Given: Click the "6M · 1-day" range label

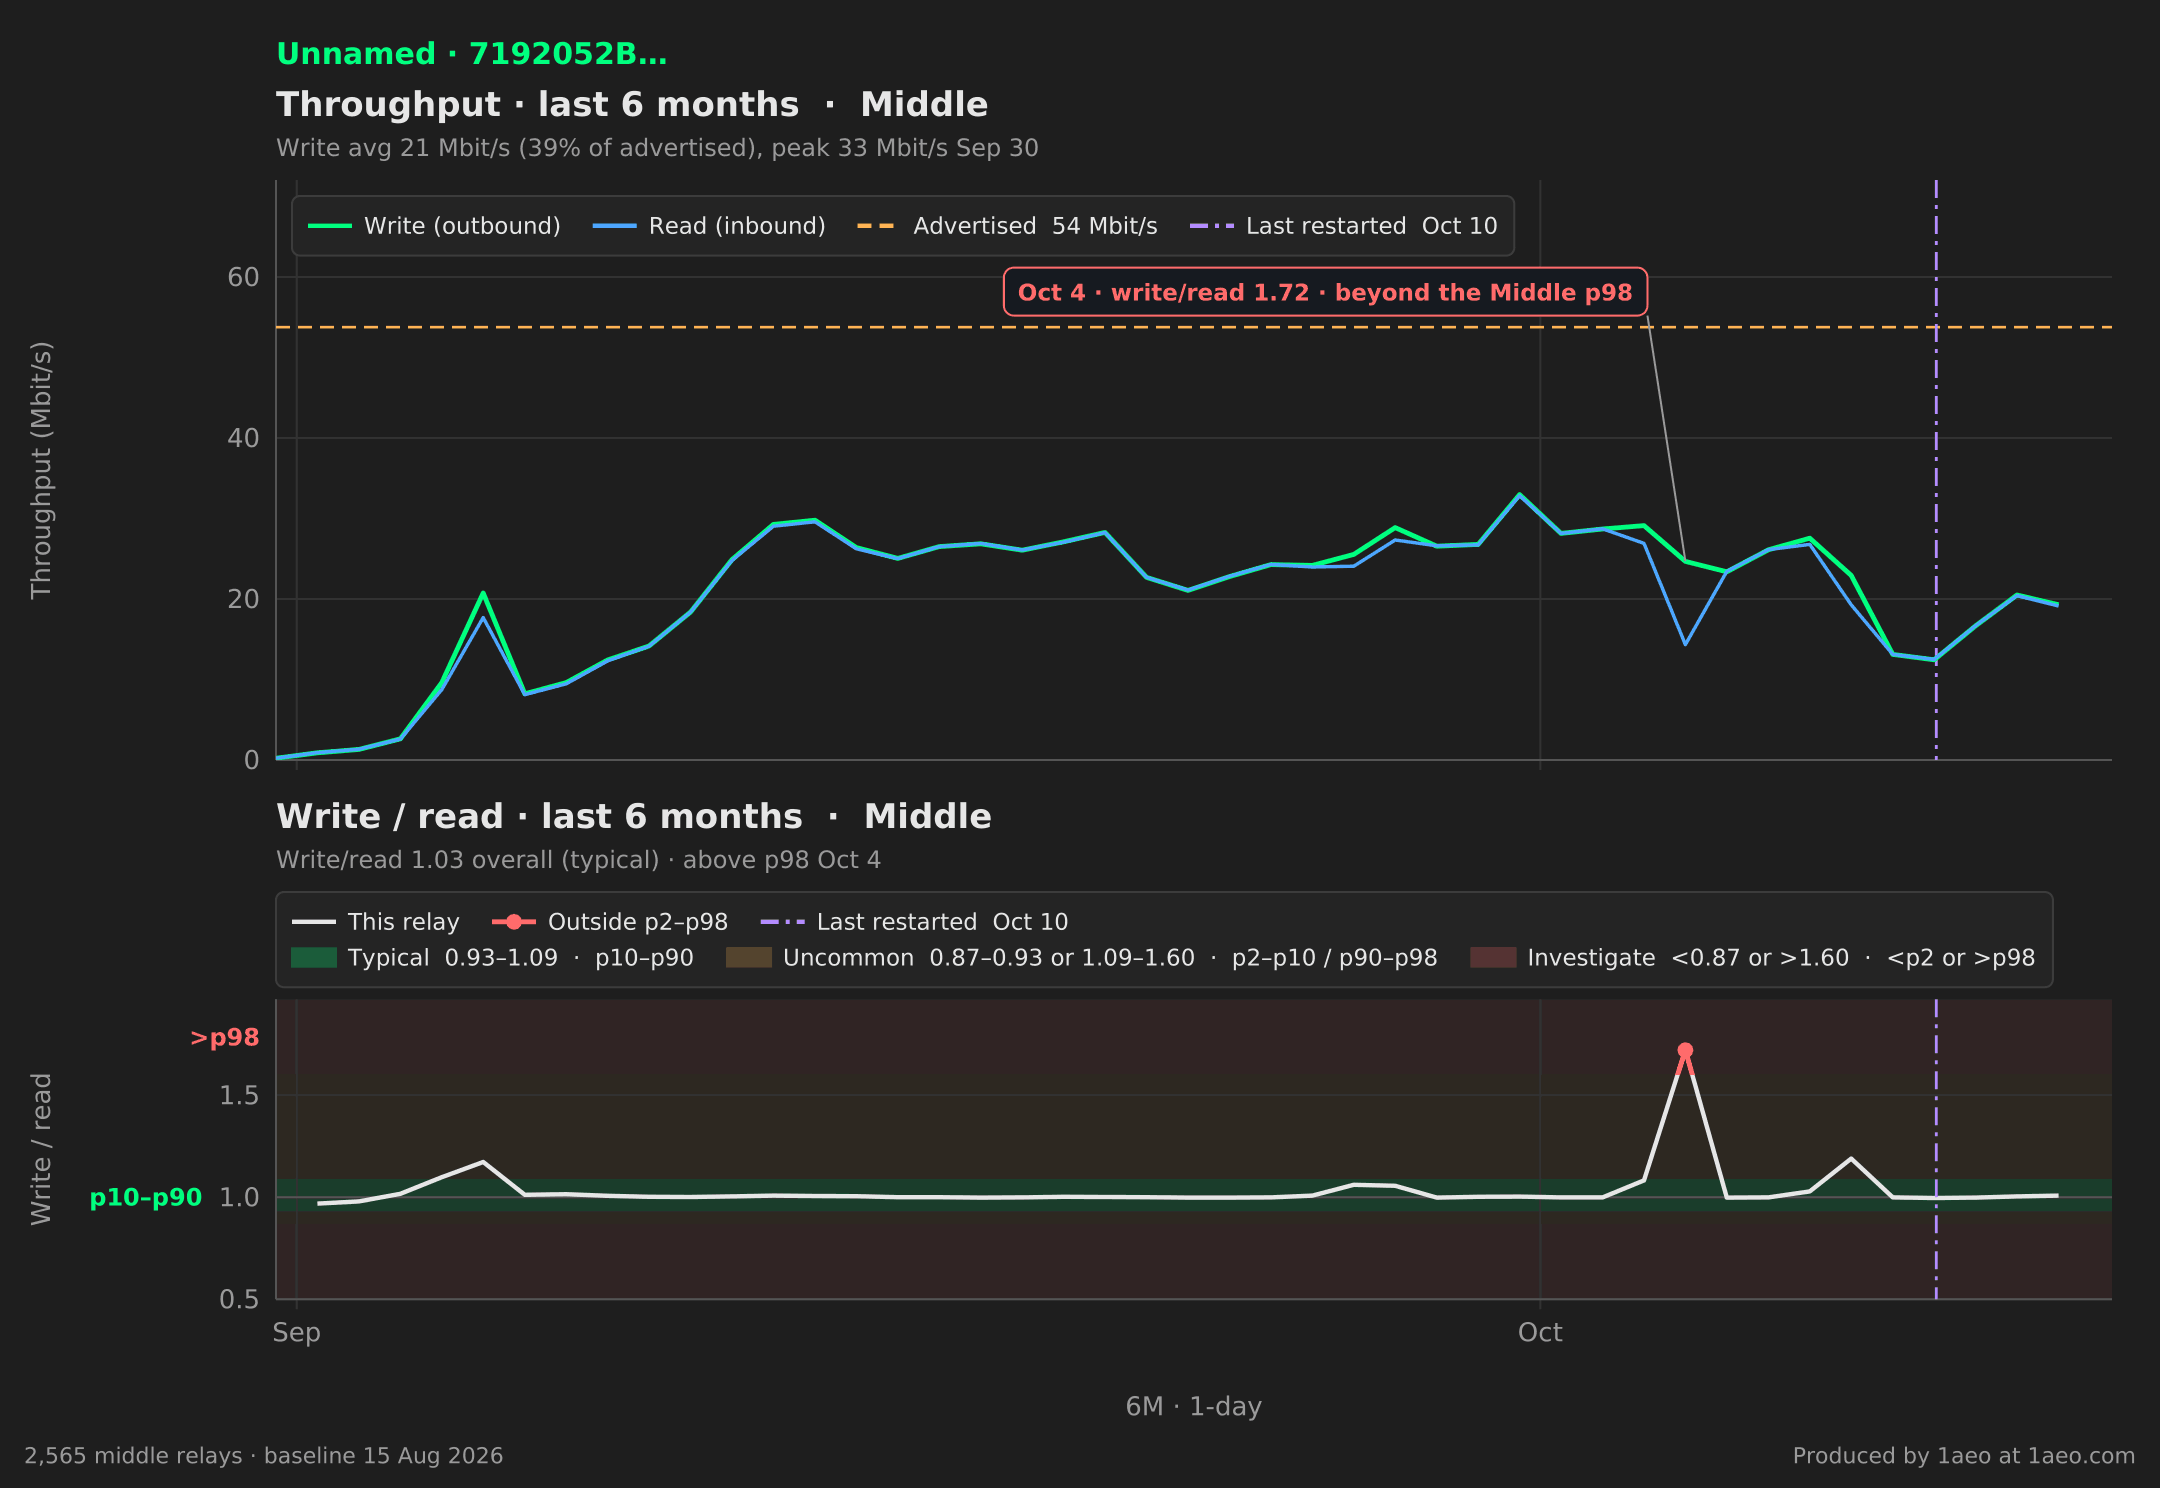Looking at the screenshot, I should [x=1194, y=1407].
